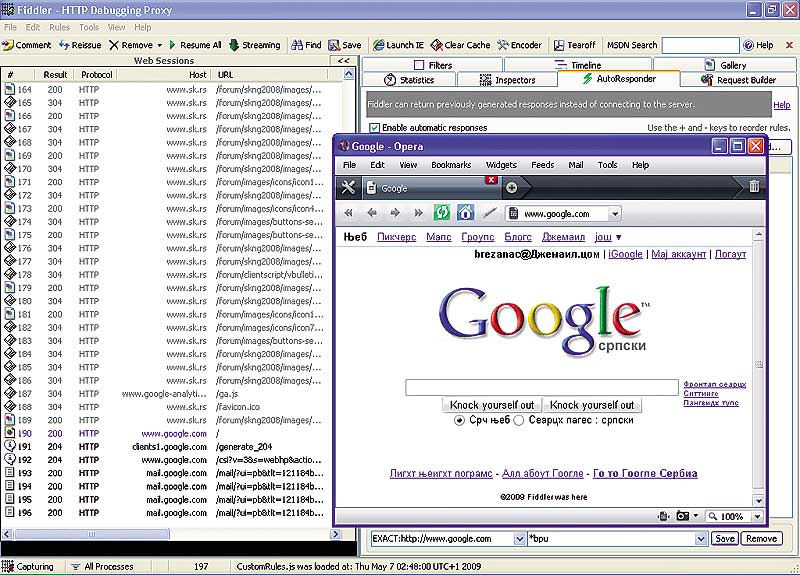
Task: Open Fiddler Rules menu
Action: tap(59, 27)
